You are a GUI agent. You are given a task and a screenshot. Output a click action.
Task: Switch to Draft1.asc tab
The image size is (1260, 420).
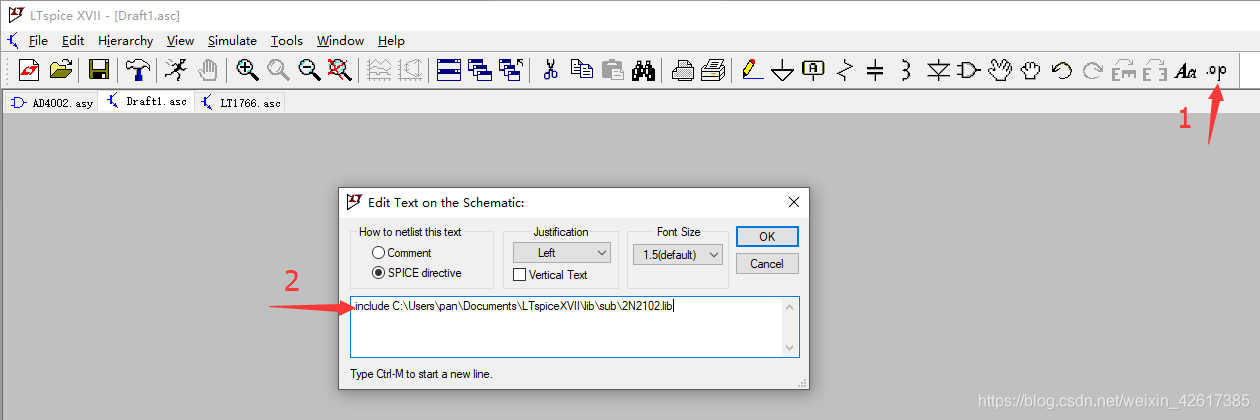[147, 102]
